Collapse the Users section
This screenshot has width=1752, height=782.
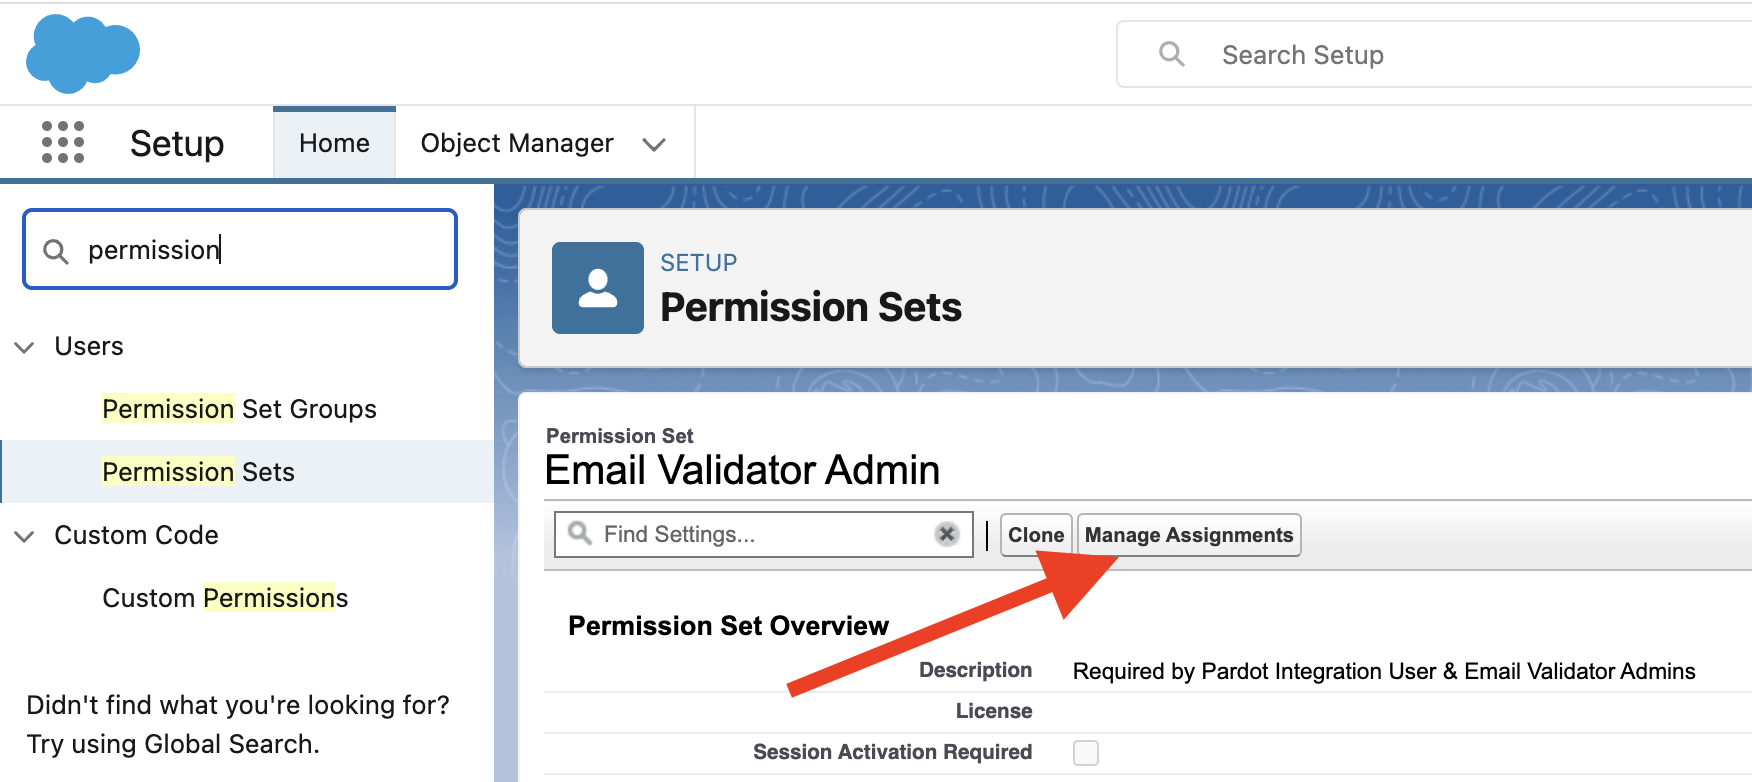pyautogui.click(x=24, y=346)
